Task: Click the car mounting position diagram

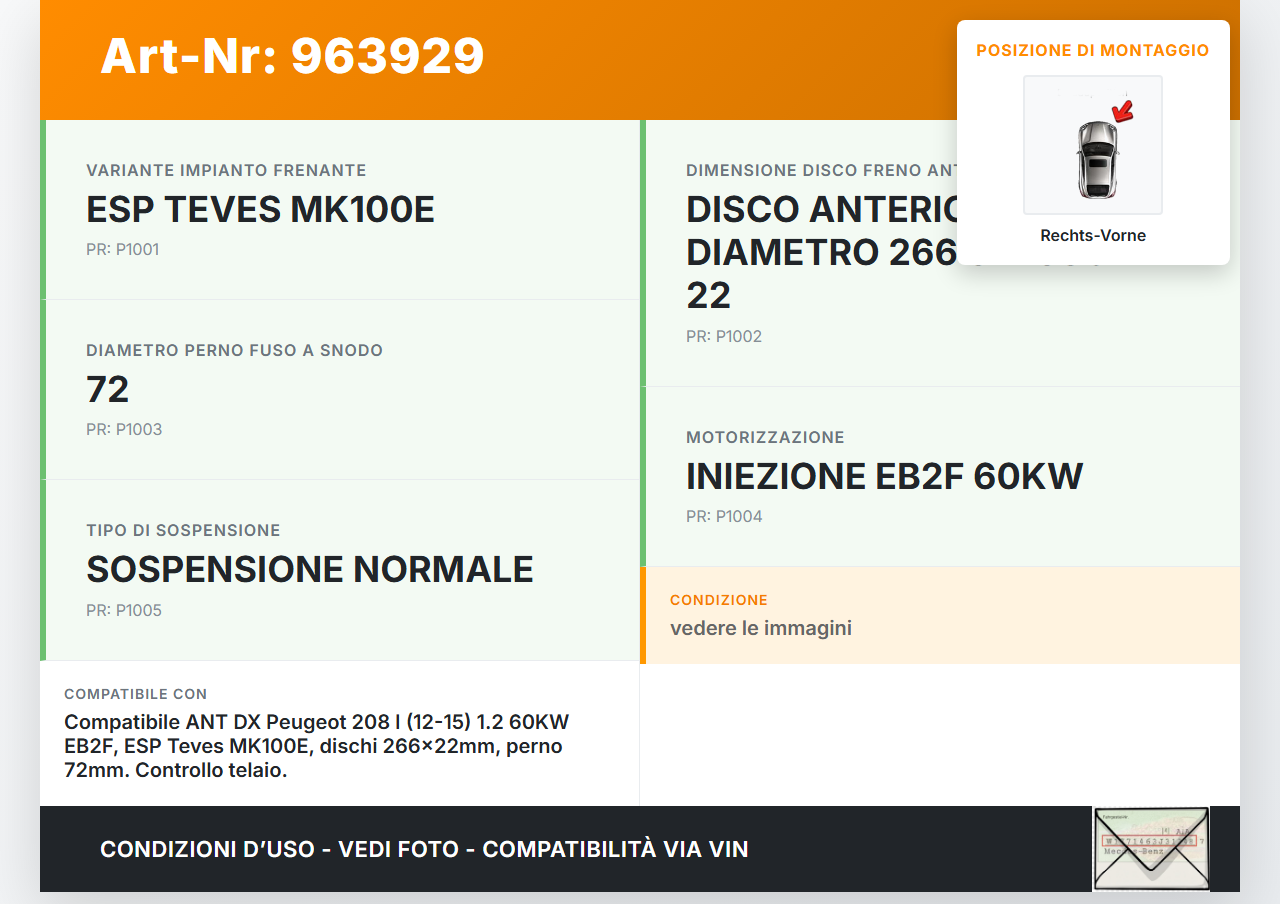Action: [x=1092, y=144]
